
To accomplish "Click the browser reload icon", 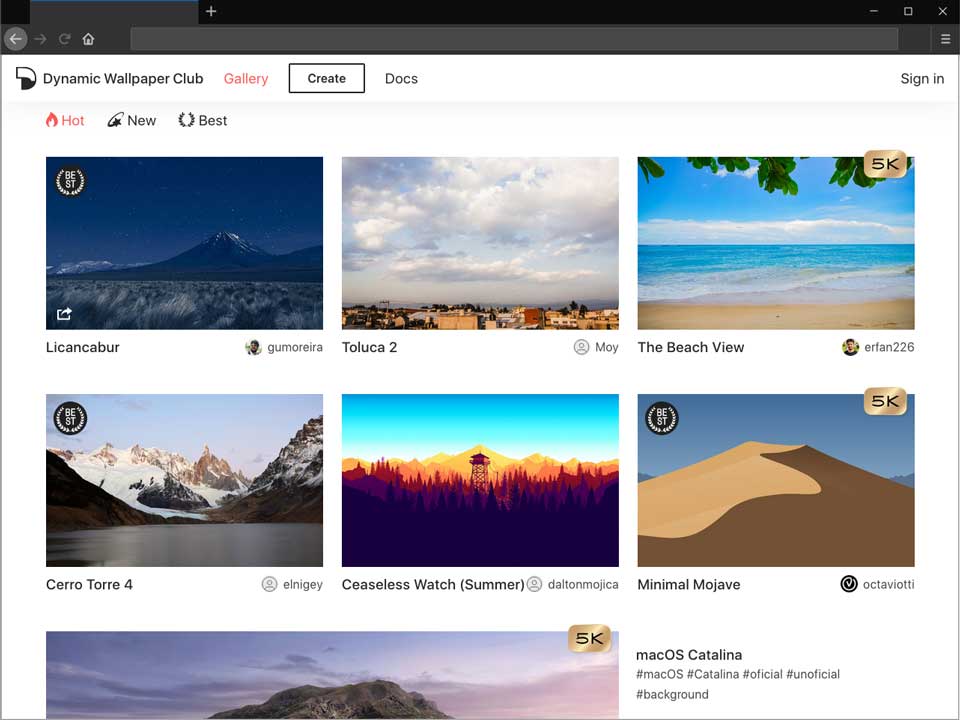I will (63, 39).
